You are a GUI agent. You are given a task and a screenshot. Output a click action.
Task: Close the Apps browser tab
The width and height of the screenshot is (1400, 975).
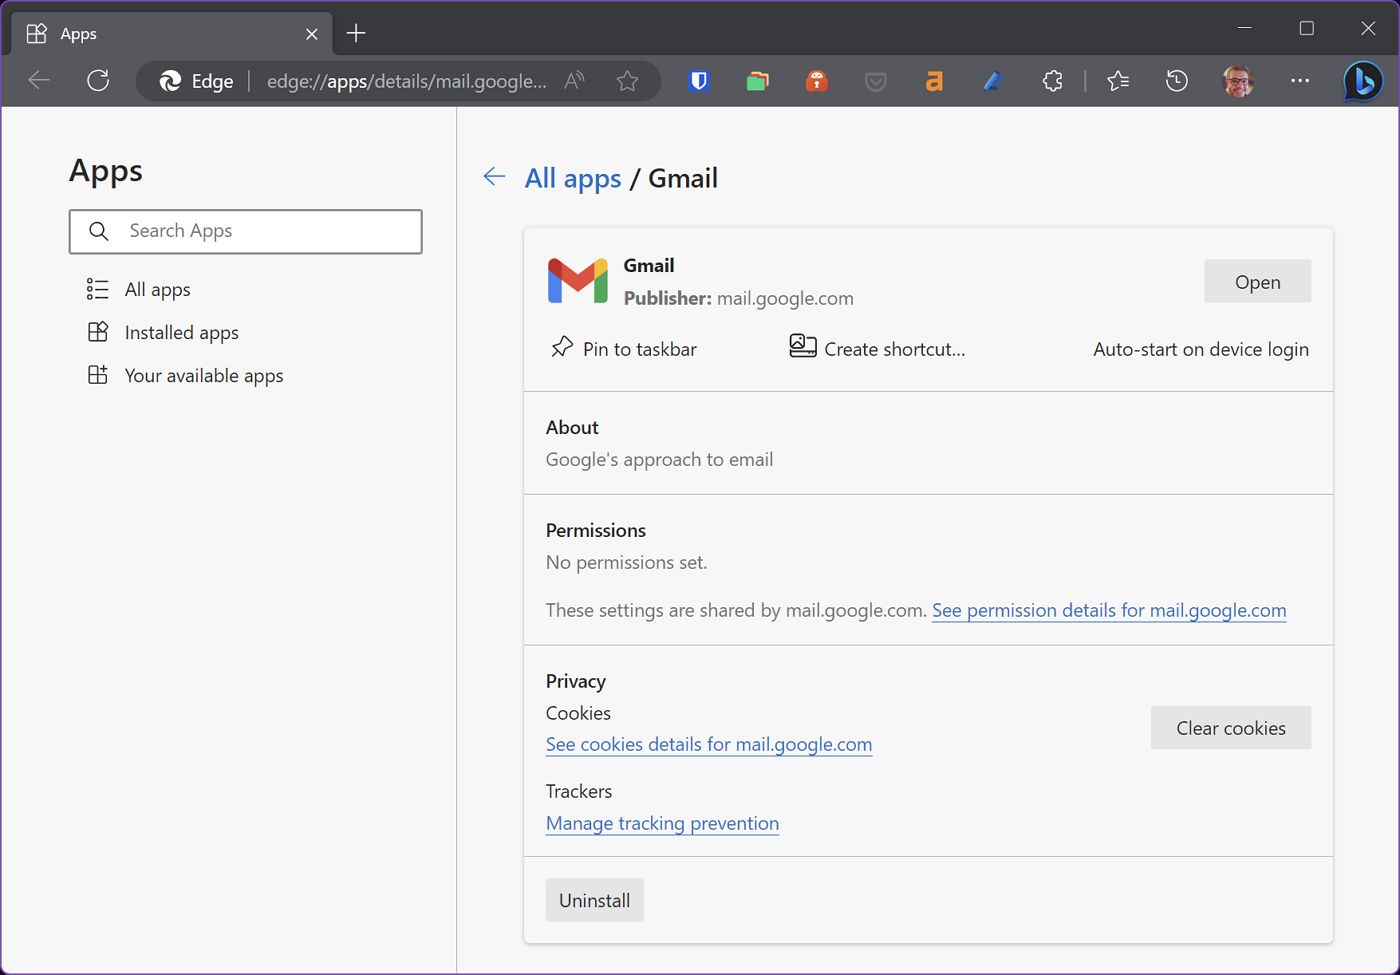click(x=311, y=34)
